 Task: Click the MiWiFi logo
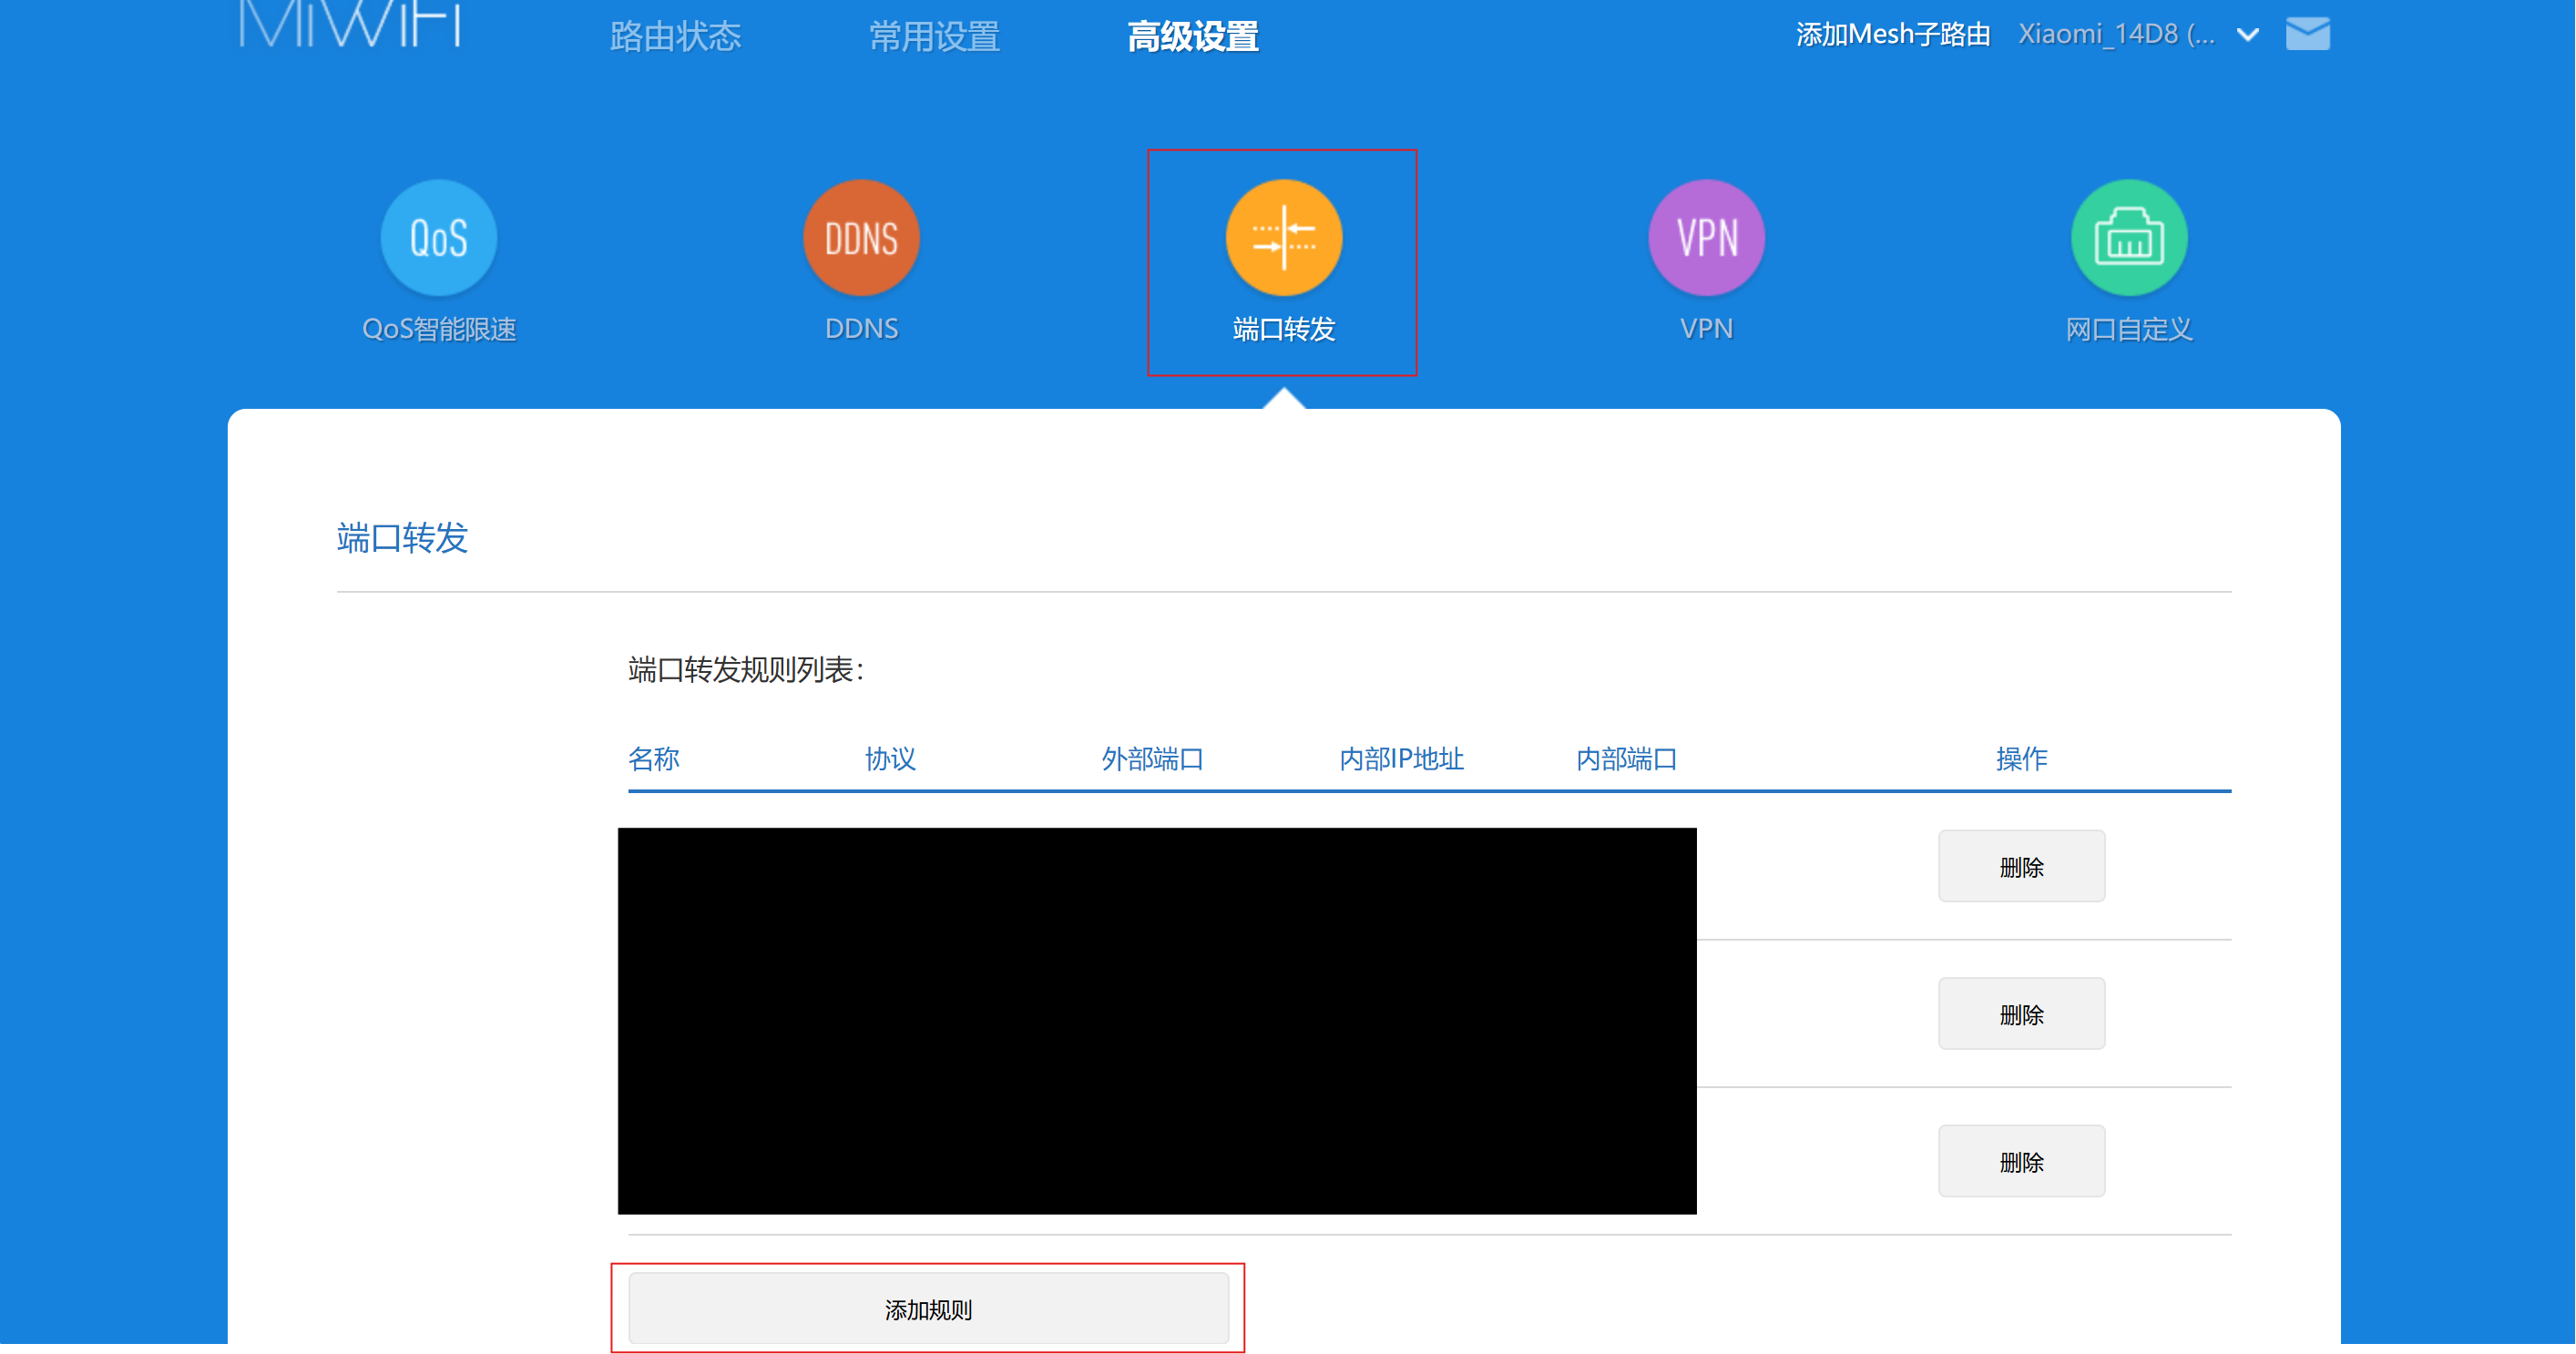click(x=350, y=24)
